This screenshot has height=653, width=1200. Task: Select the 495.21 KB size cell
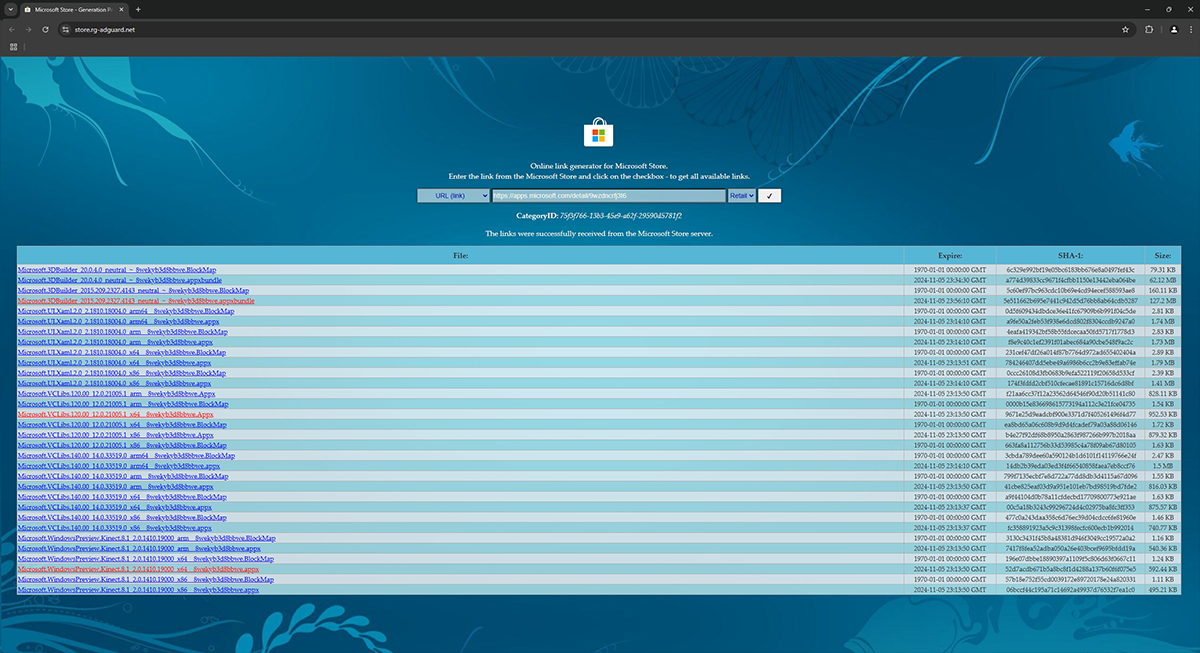[x=1164, y=590]
